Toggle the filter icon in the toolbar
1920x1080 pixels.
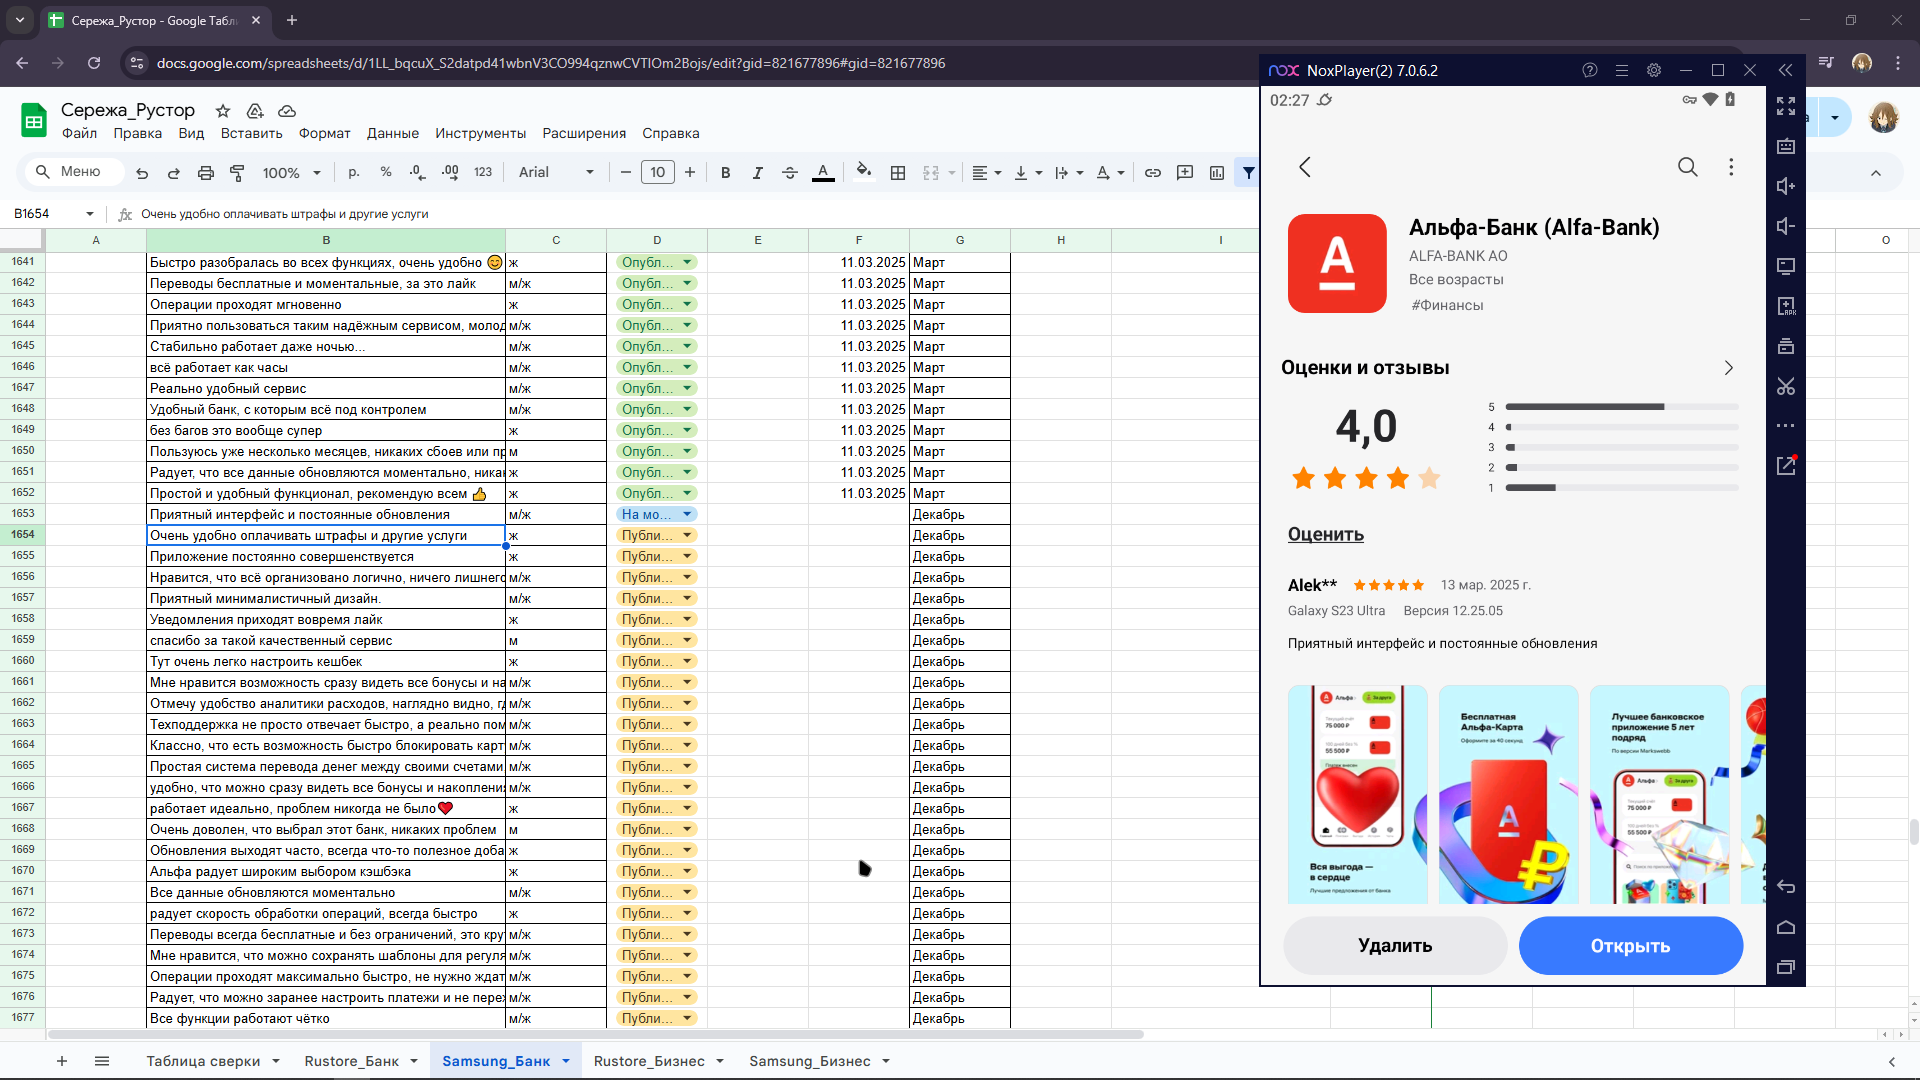coord(1248,172)
